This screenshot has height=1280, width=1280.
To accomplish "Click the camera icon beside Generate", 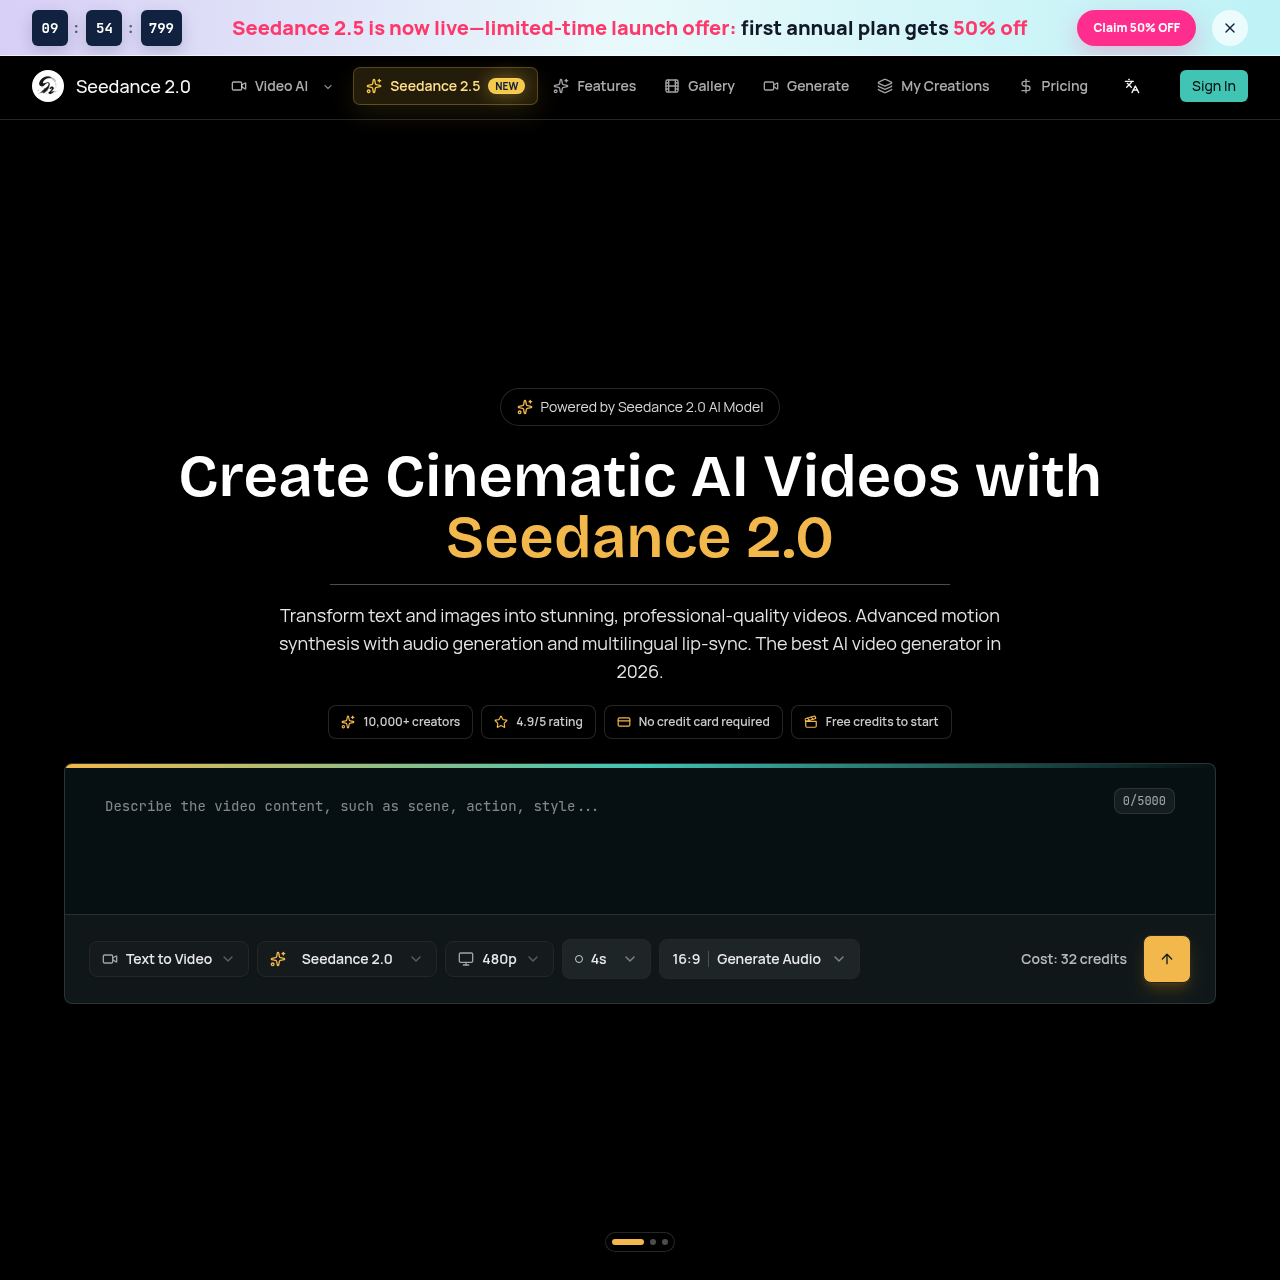I will (771, 86).
